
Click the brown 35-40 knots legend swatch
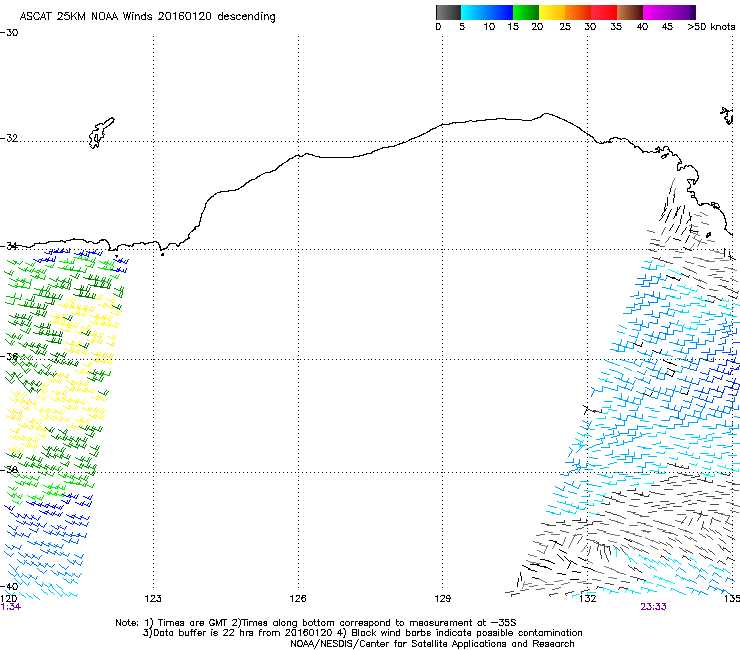(630, 12)
